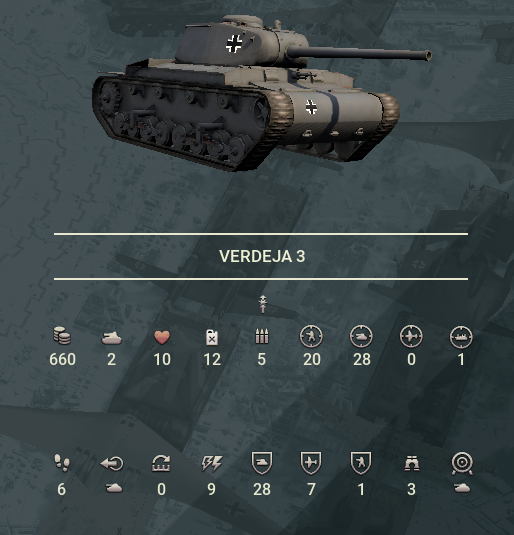Viewport: 514px width, 535px height.
Task: Select the infantry attack crosshair icon
Action: 311,336
